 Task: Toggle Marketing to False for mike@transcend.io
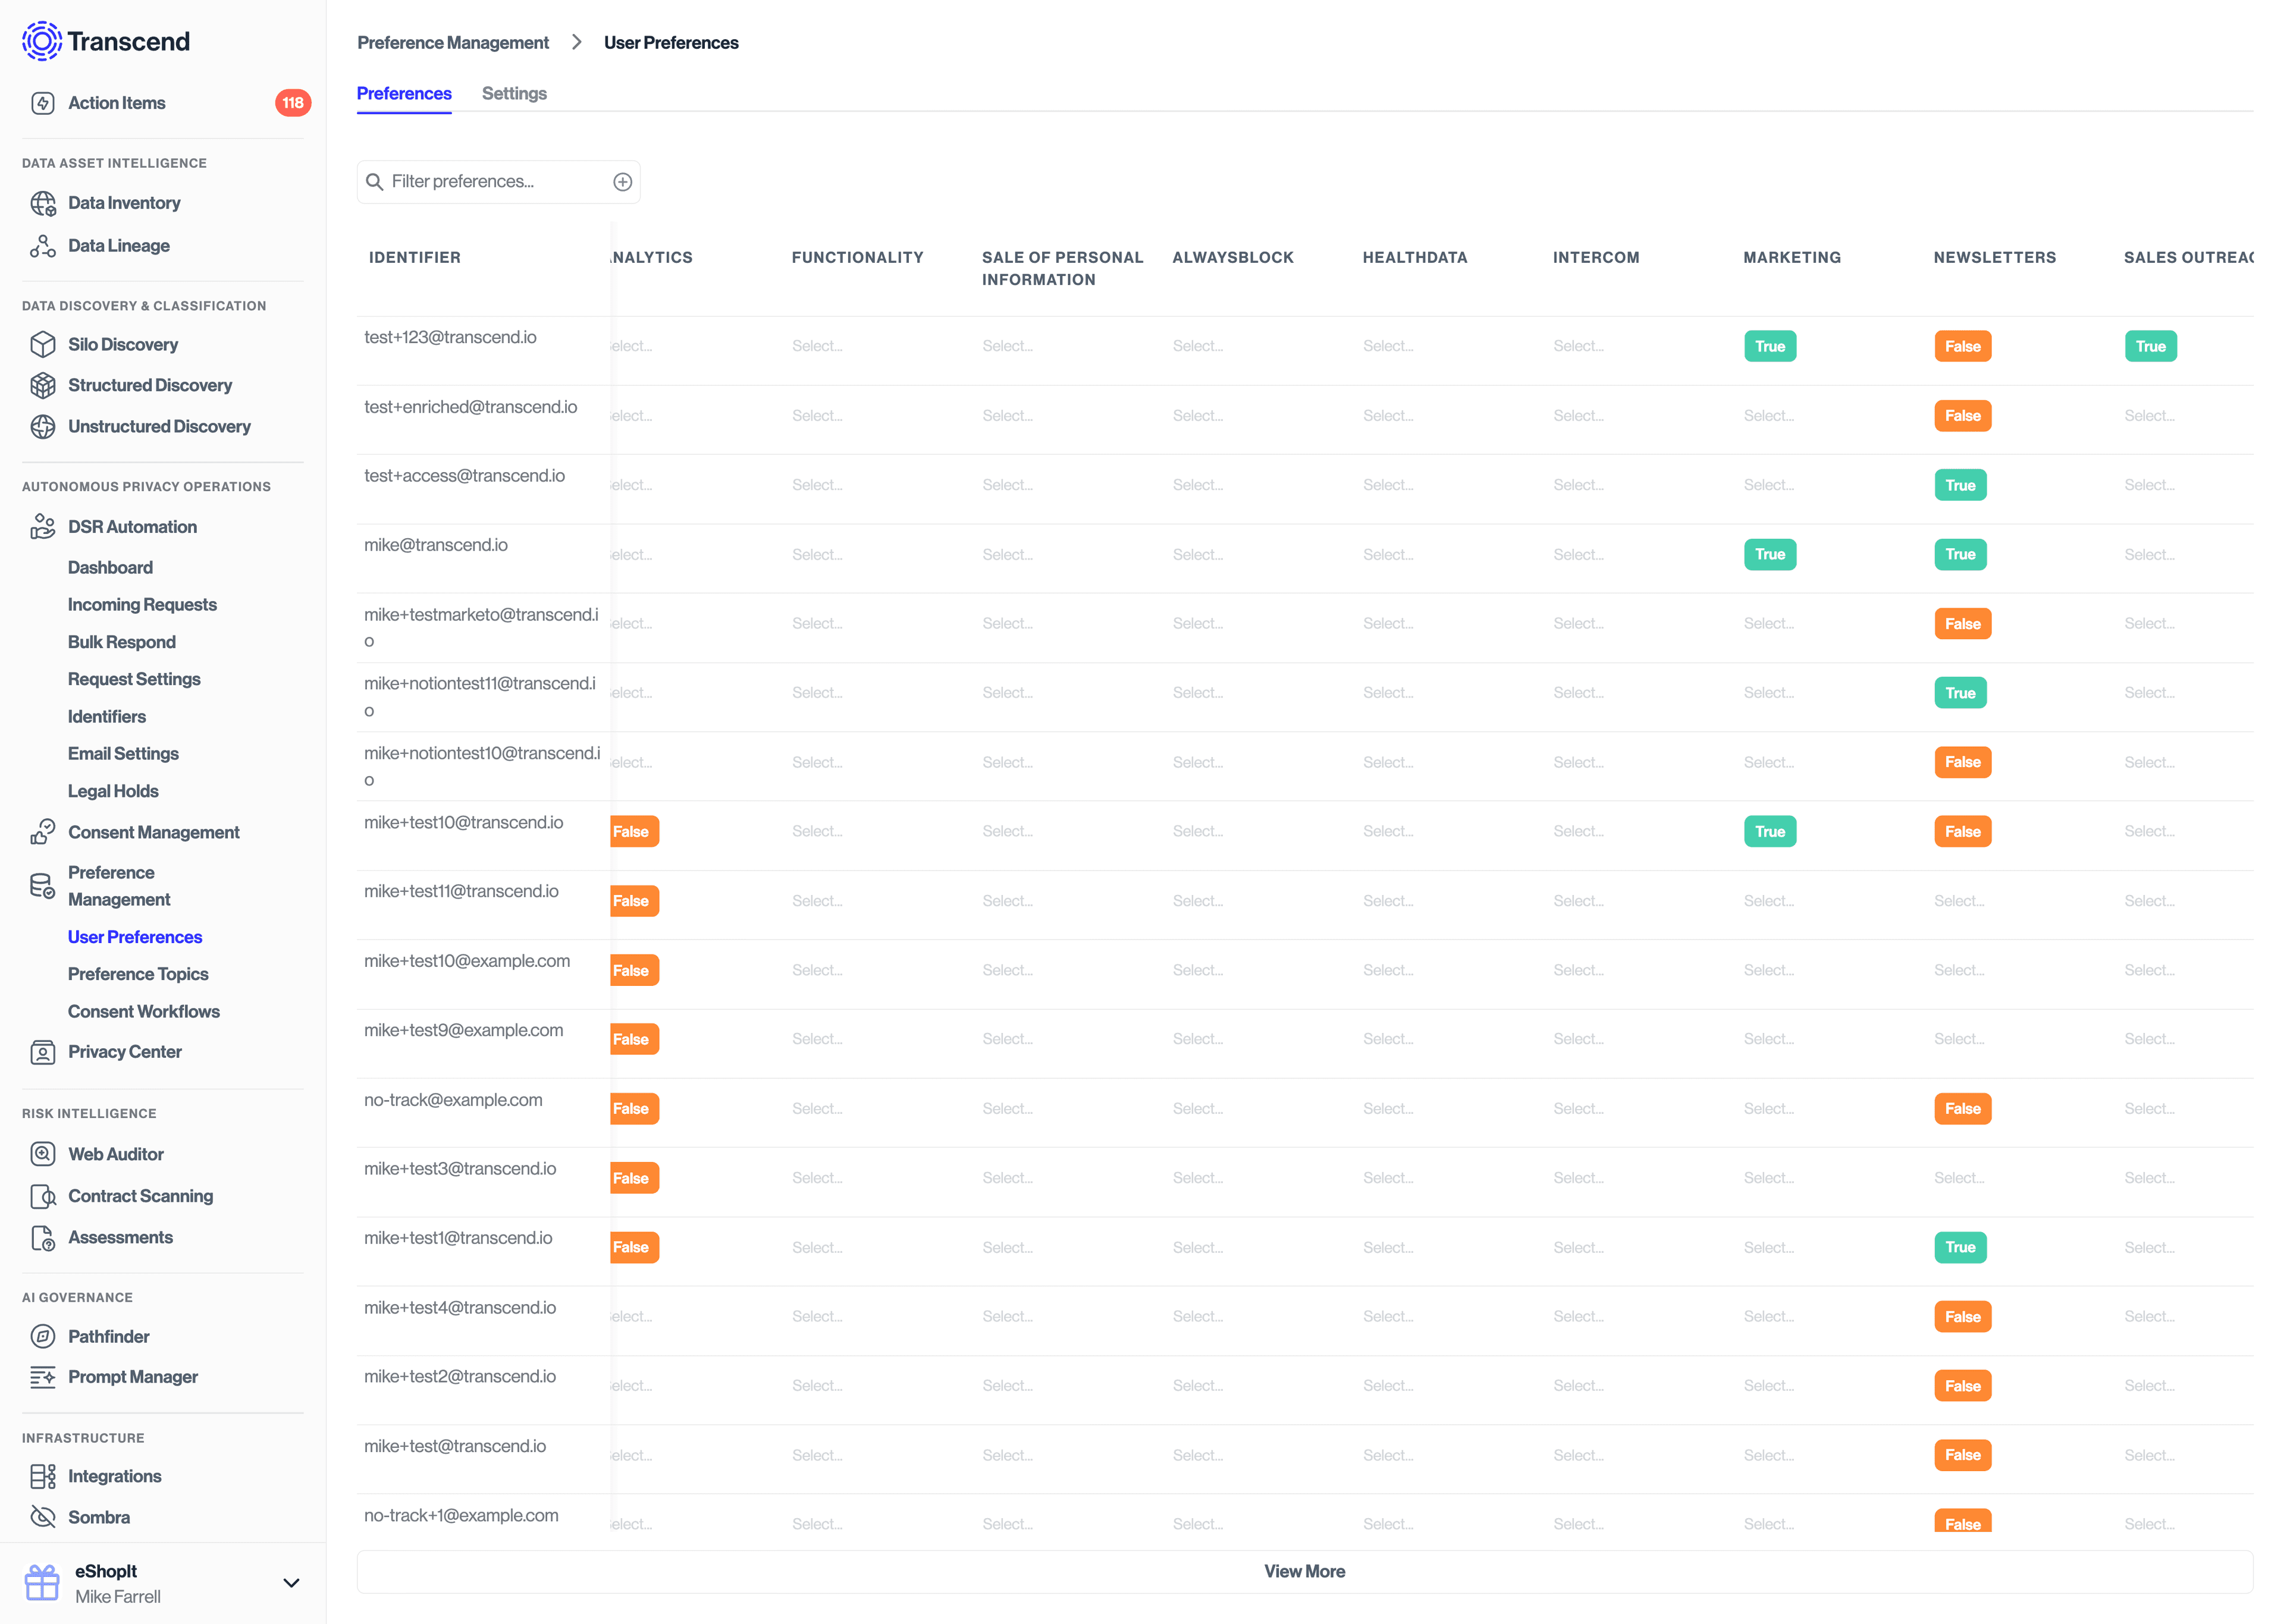tap(1770, 553)
